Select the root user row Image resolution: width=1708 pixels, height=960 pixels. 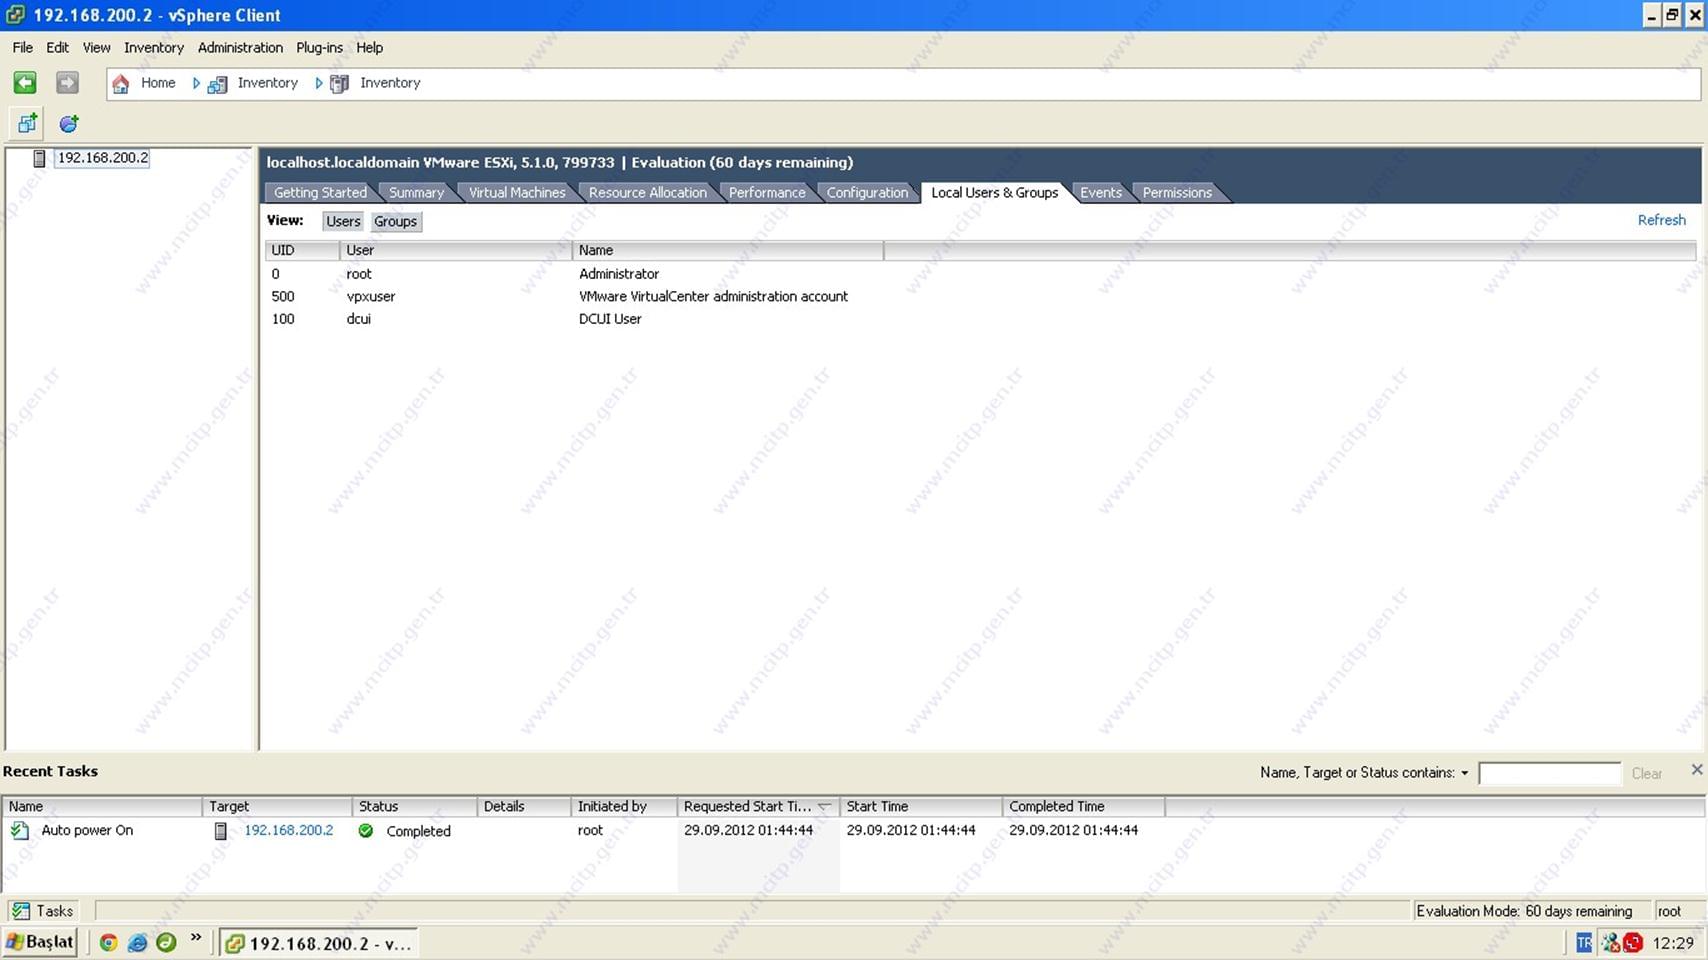pyautogui.click(x=980, y=274)
